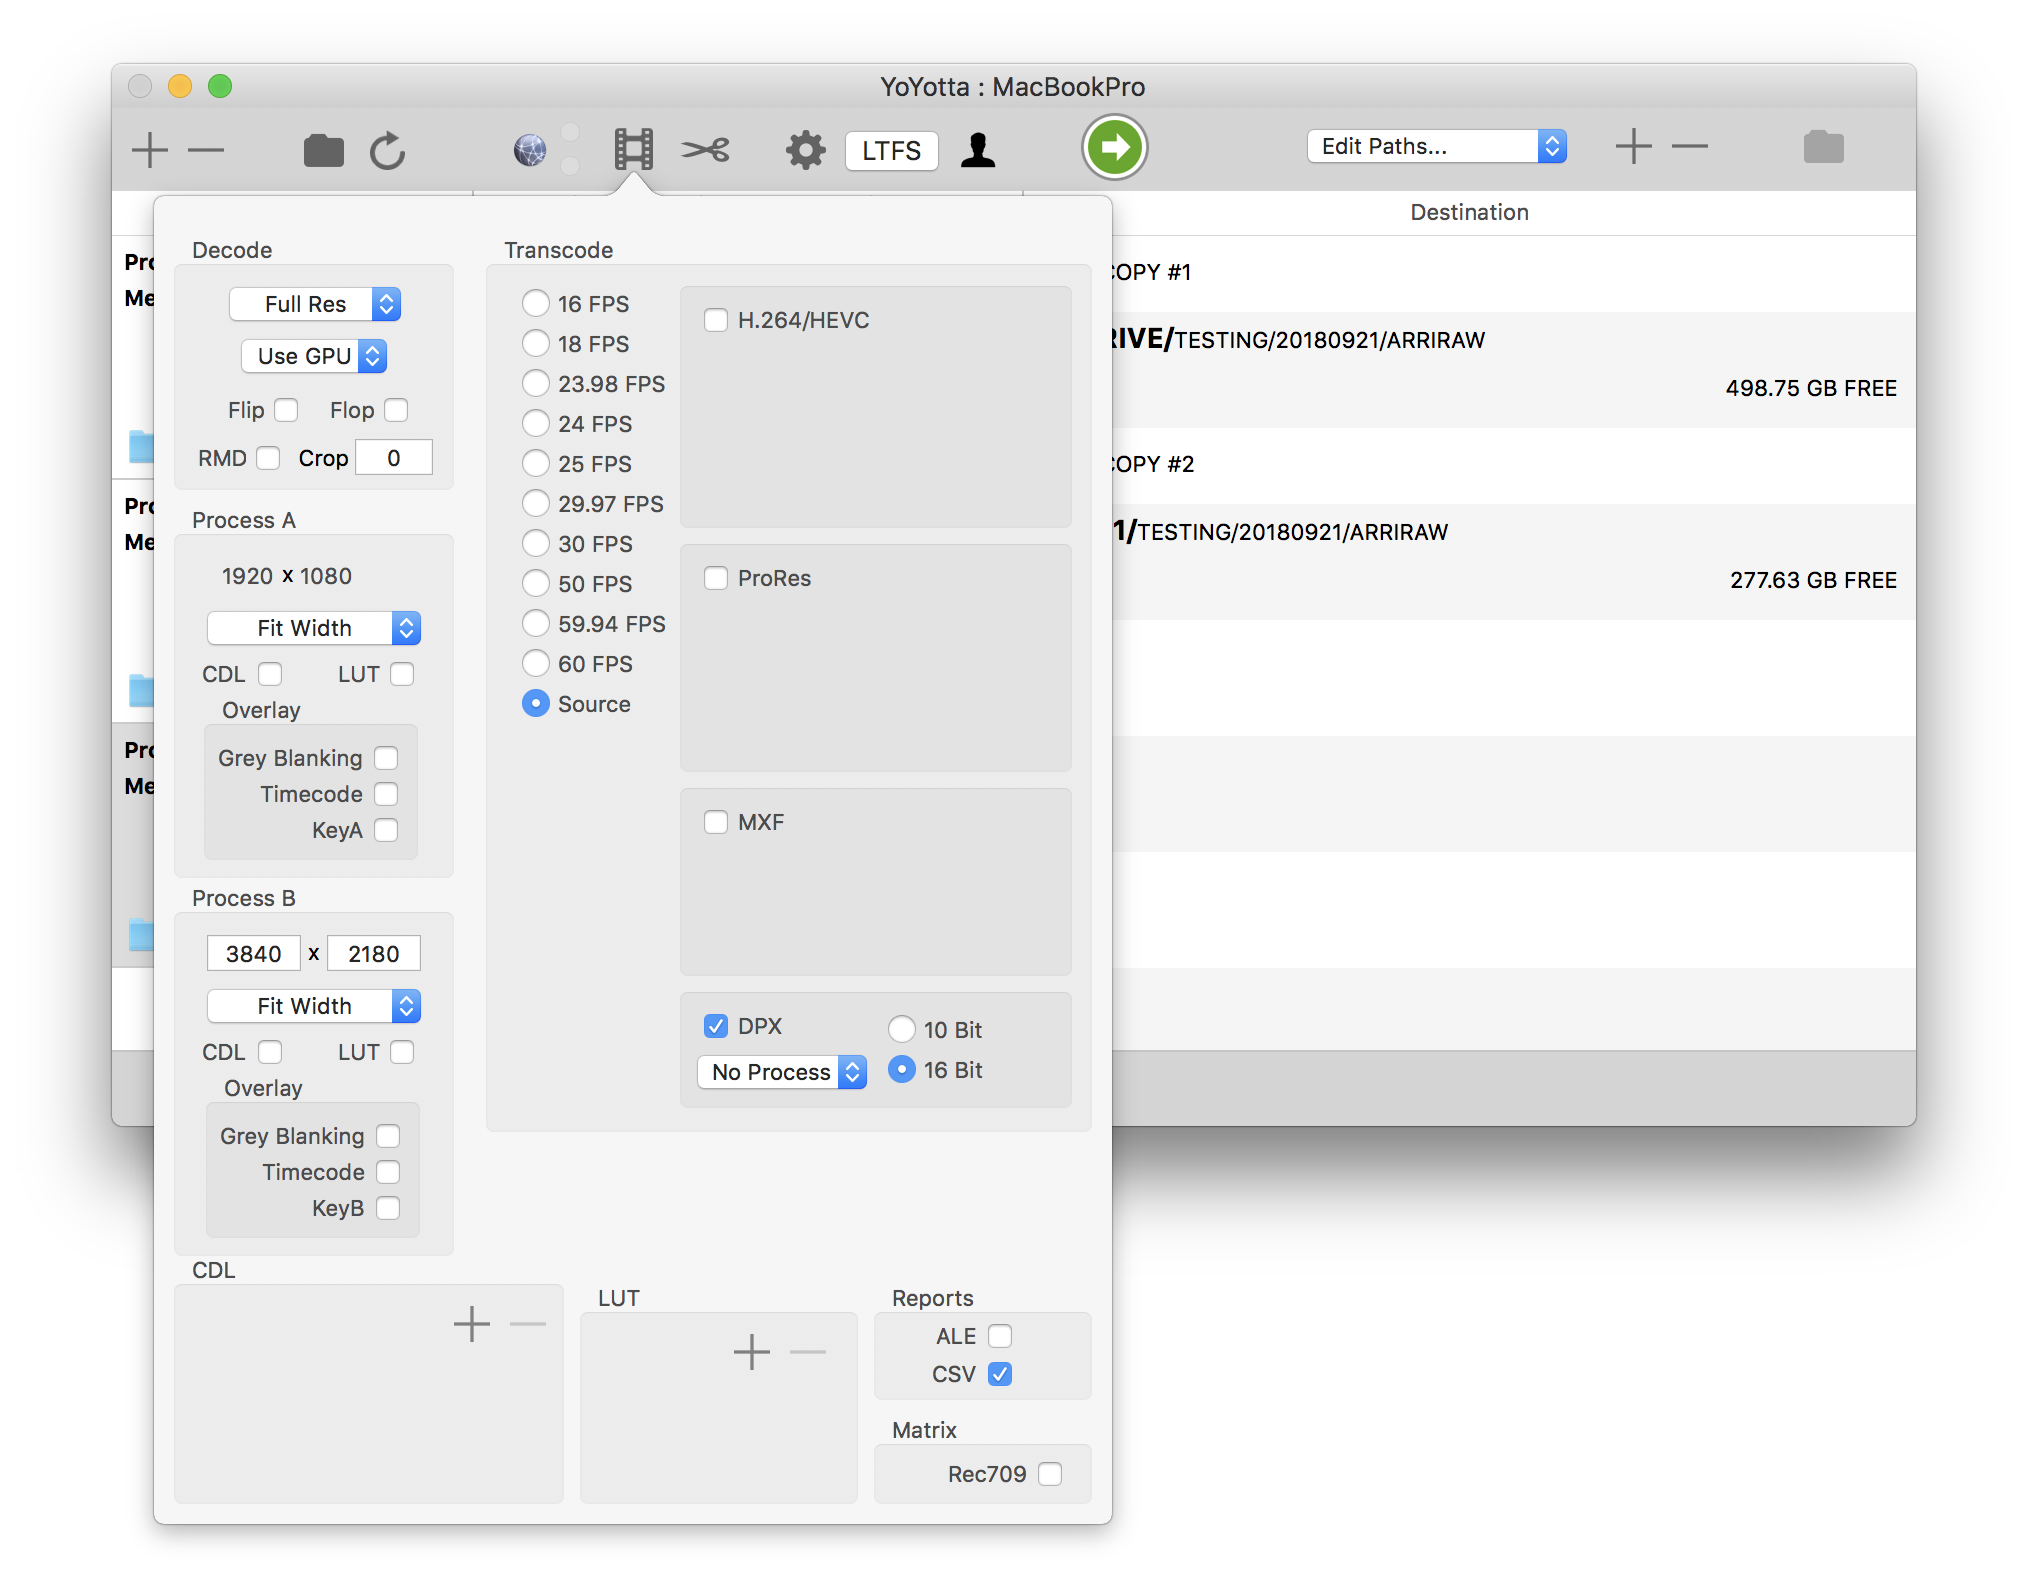Select 10 Bit DPX depth
Viewport: 2028px width, 1592px height.
902,1029
